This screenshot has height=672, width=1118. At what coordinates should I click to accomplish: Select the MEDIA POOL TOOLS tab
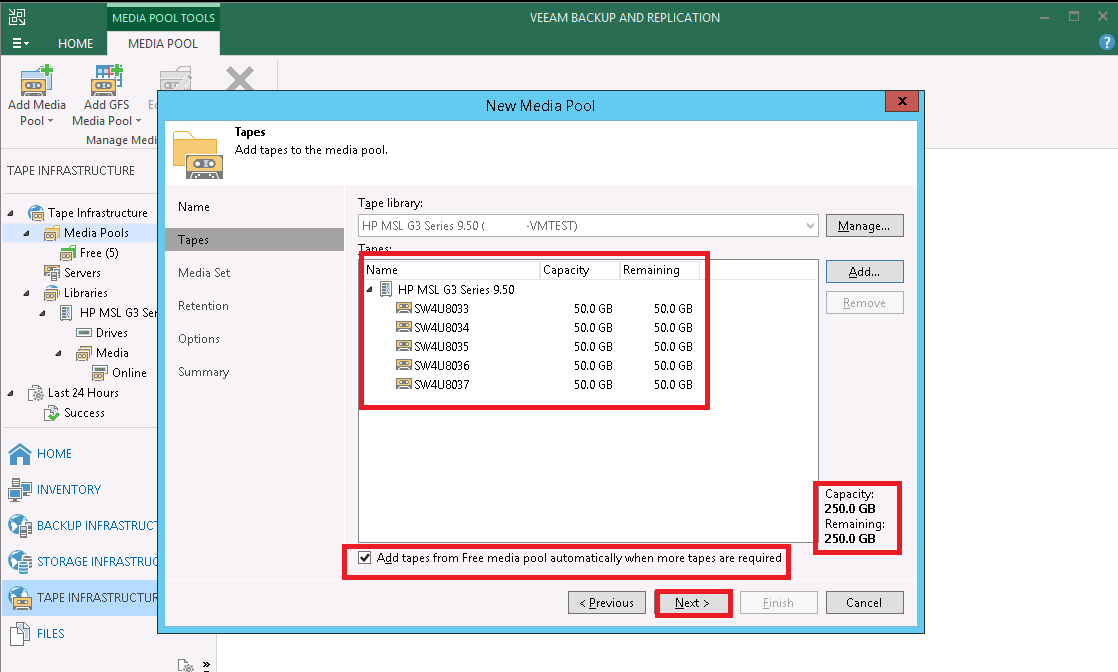(x=162, y=17)
